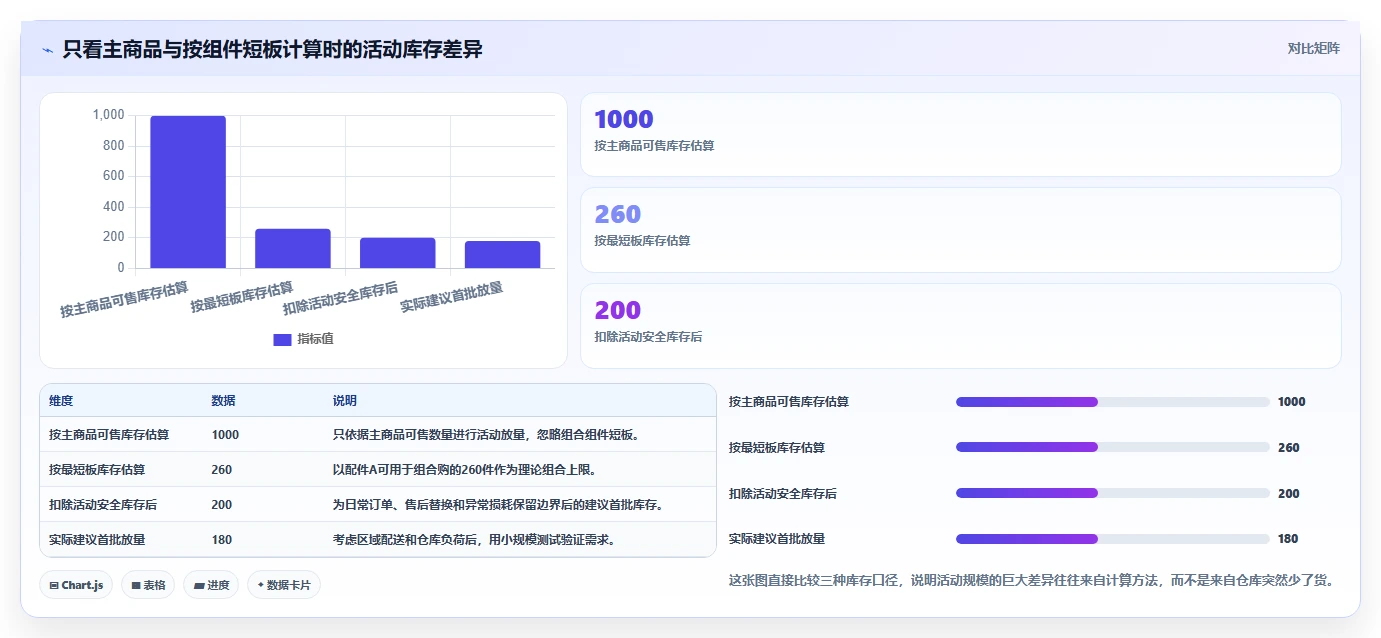
Task: Click the table data value 1000
Action: pyautogui.click(x=225, y=435)
